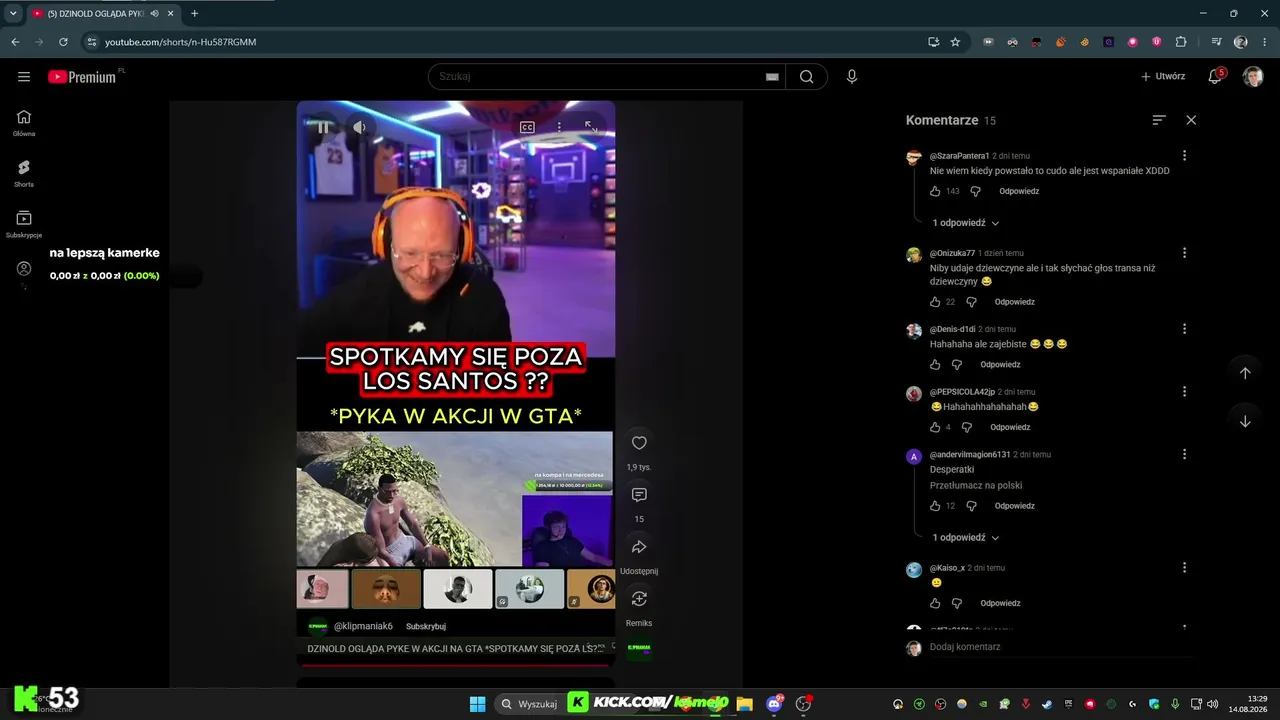Open the YouTube guide hamburger menu
This screenshot has height=720, width=1280.
tap(24, 77)
